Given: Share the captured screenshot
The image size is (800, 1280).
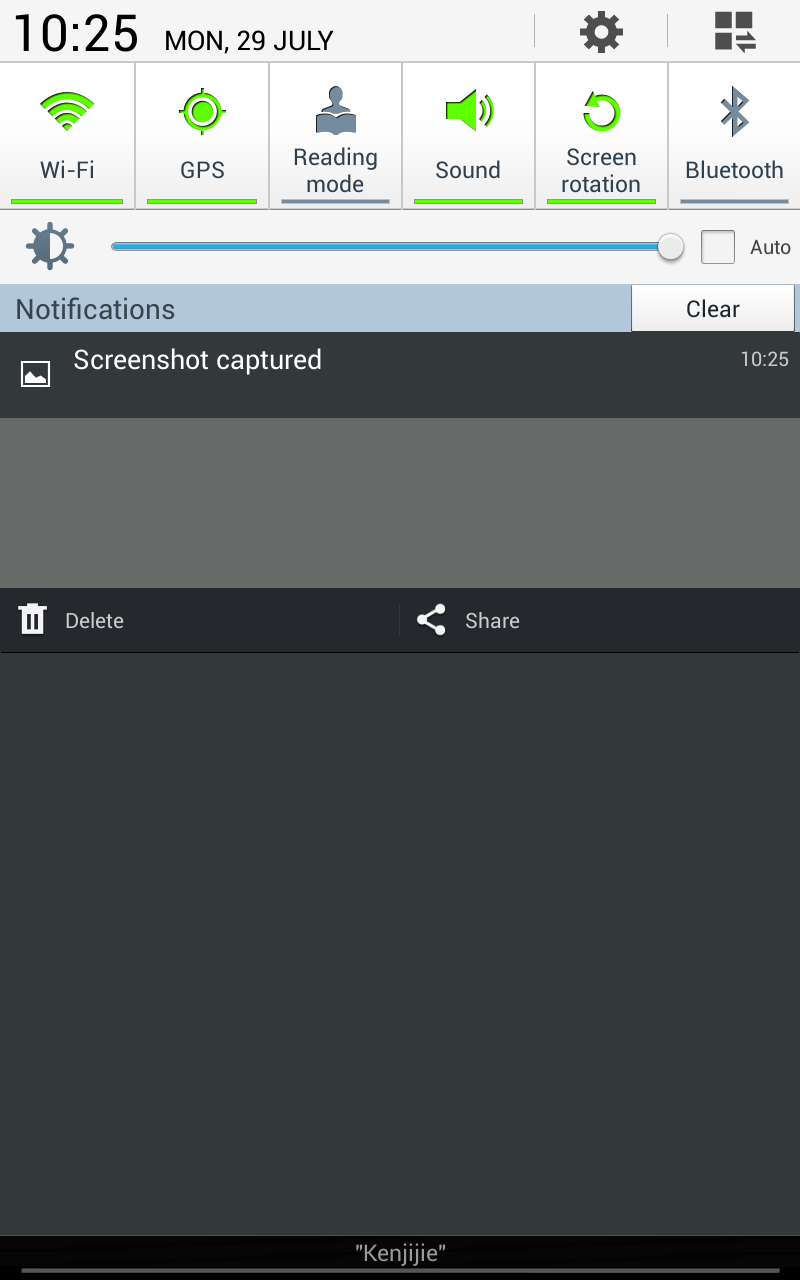Looking at the screenshot, I should click(x=600, y=621).
